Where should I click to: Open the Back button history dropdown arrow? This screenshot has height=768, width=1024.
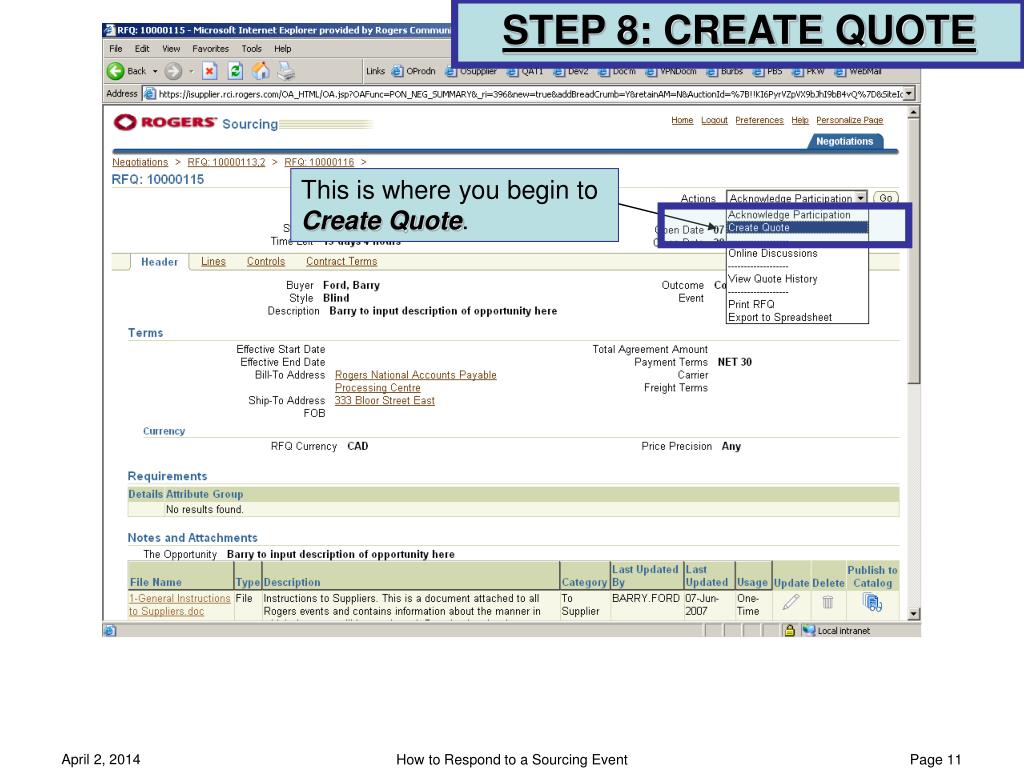click(155, 71)
